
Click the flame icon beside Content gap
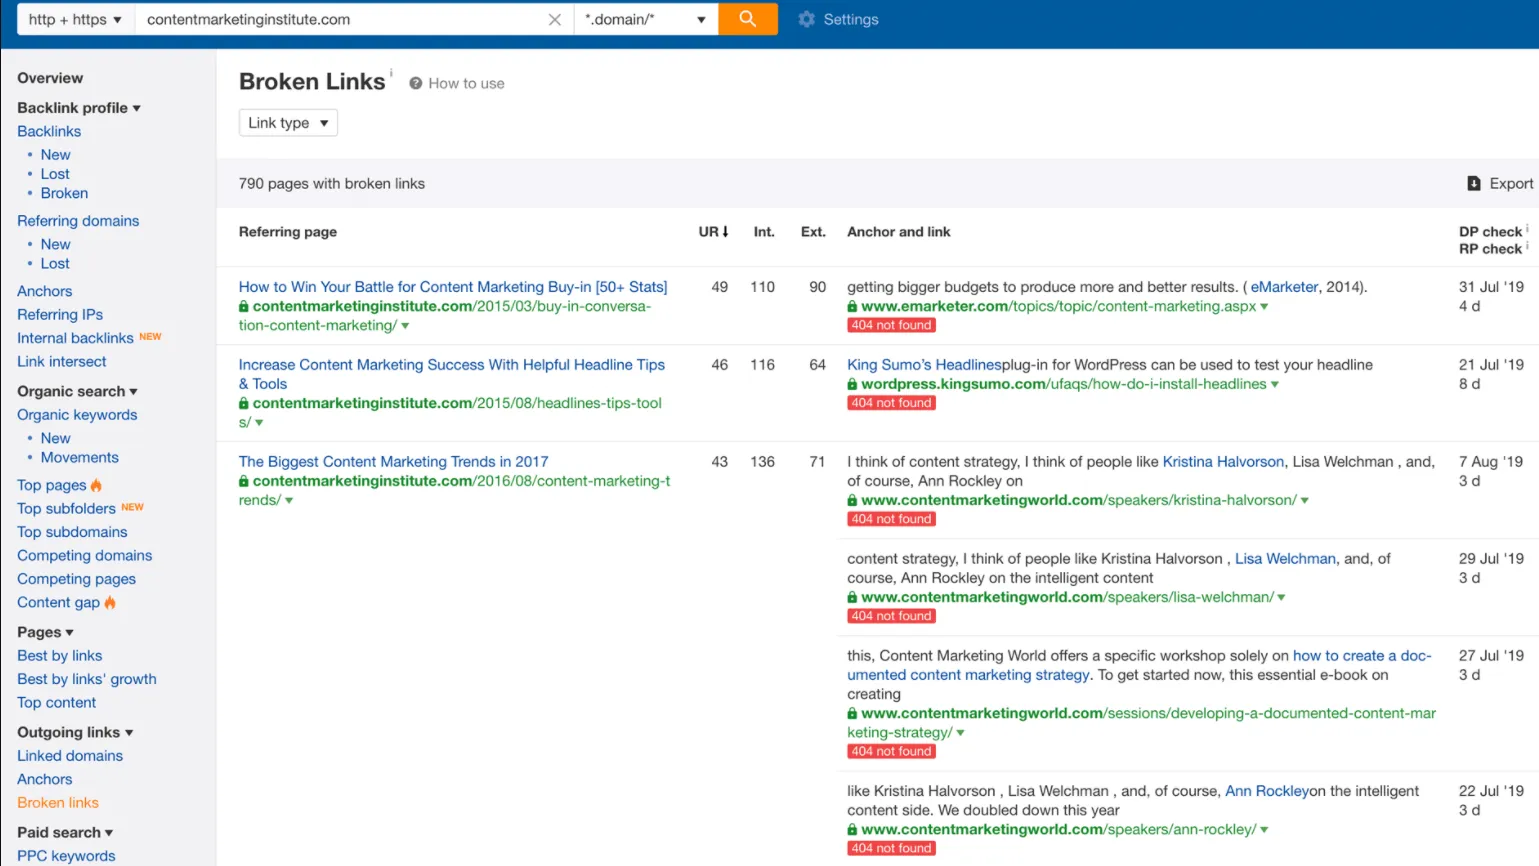point(110,602)
